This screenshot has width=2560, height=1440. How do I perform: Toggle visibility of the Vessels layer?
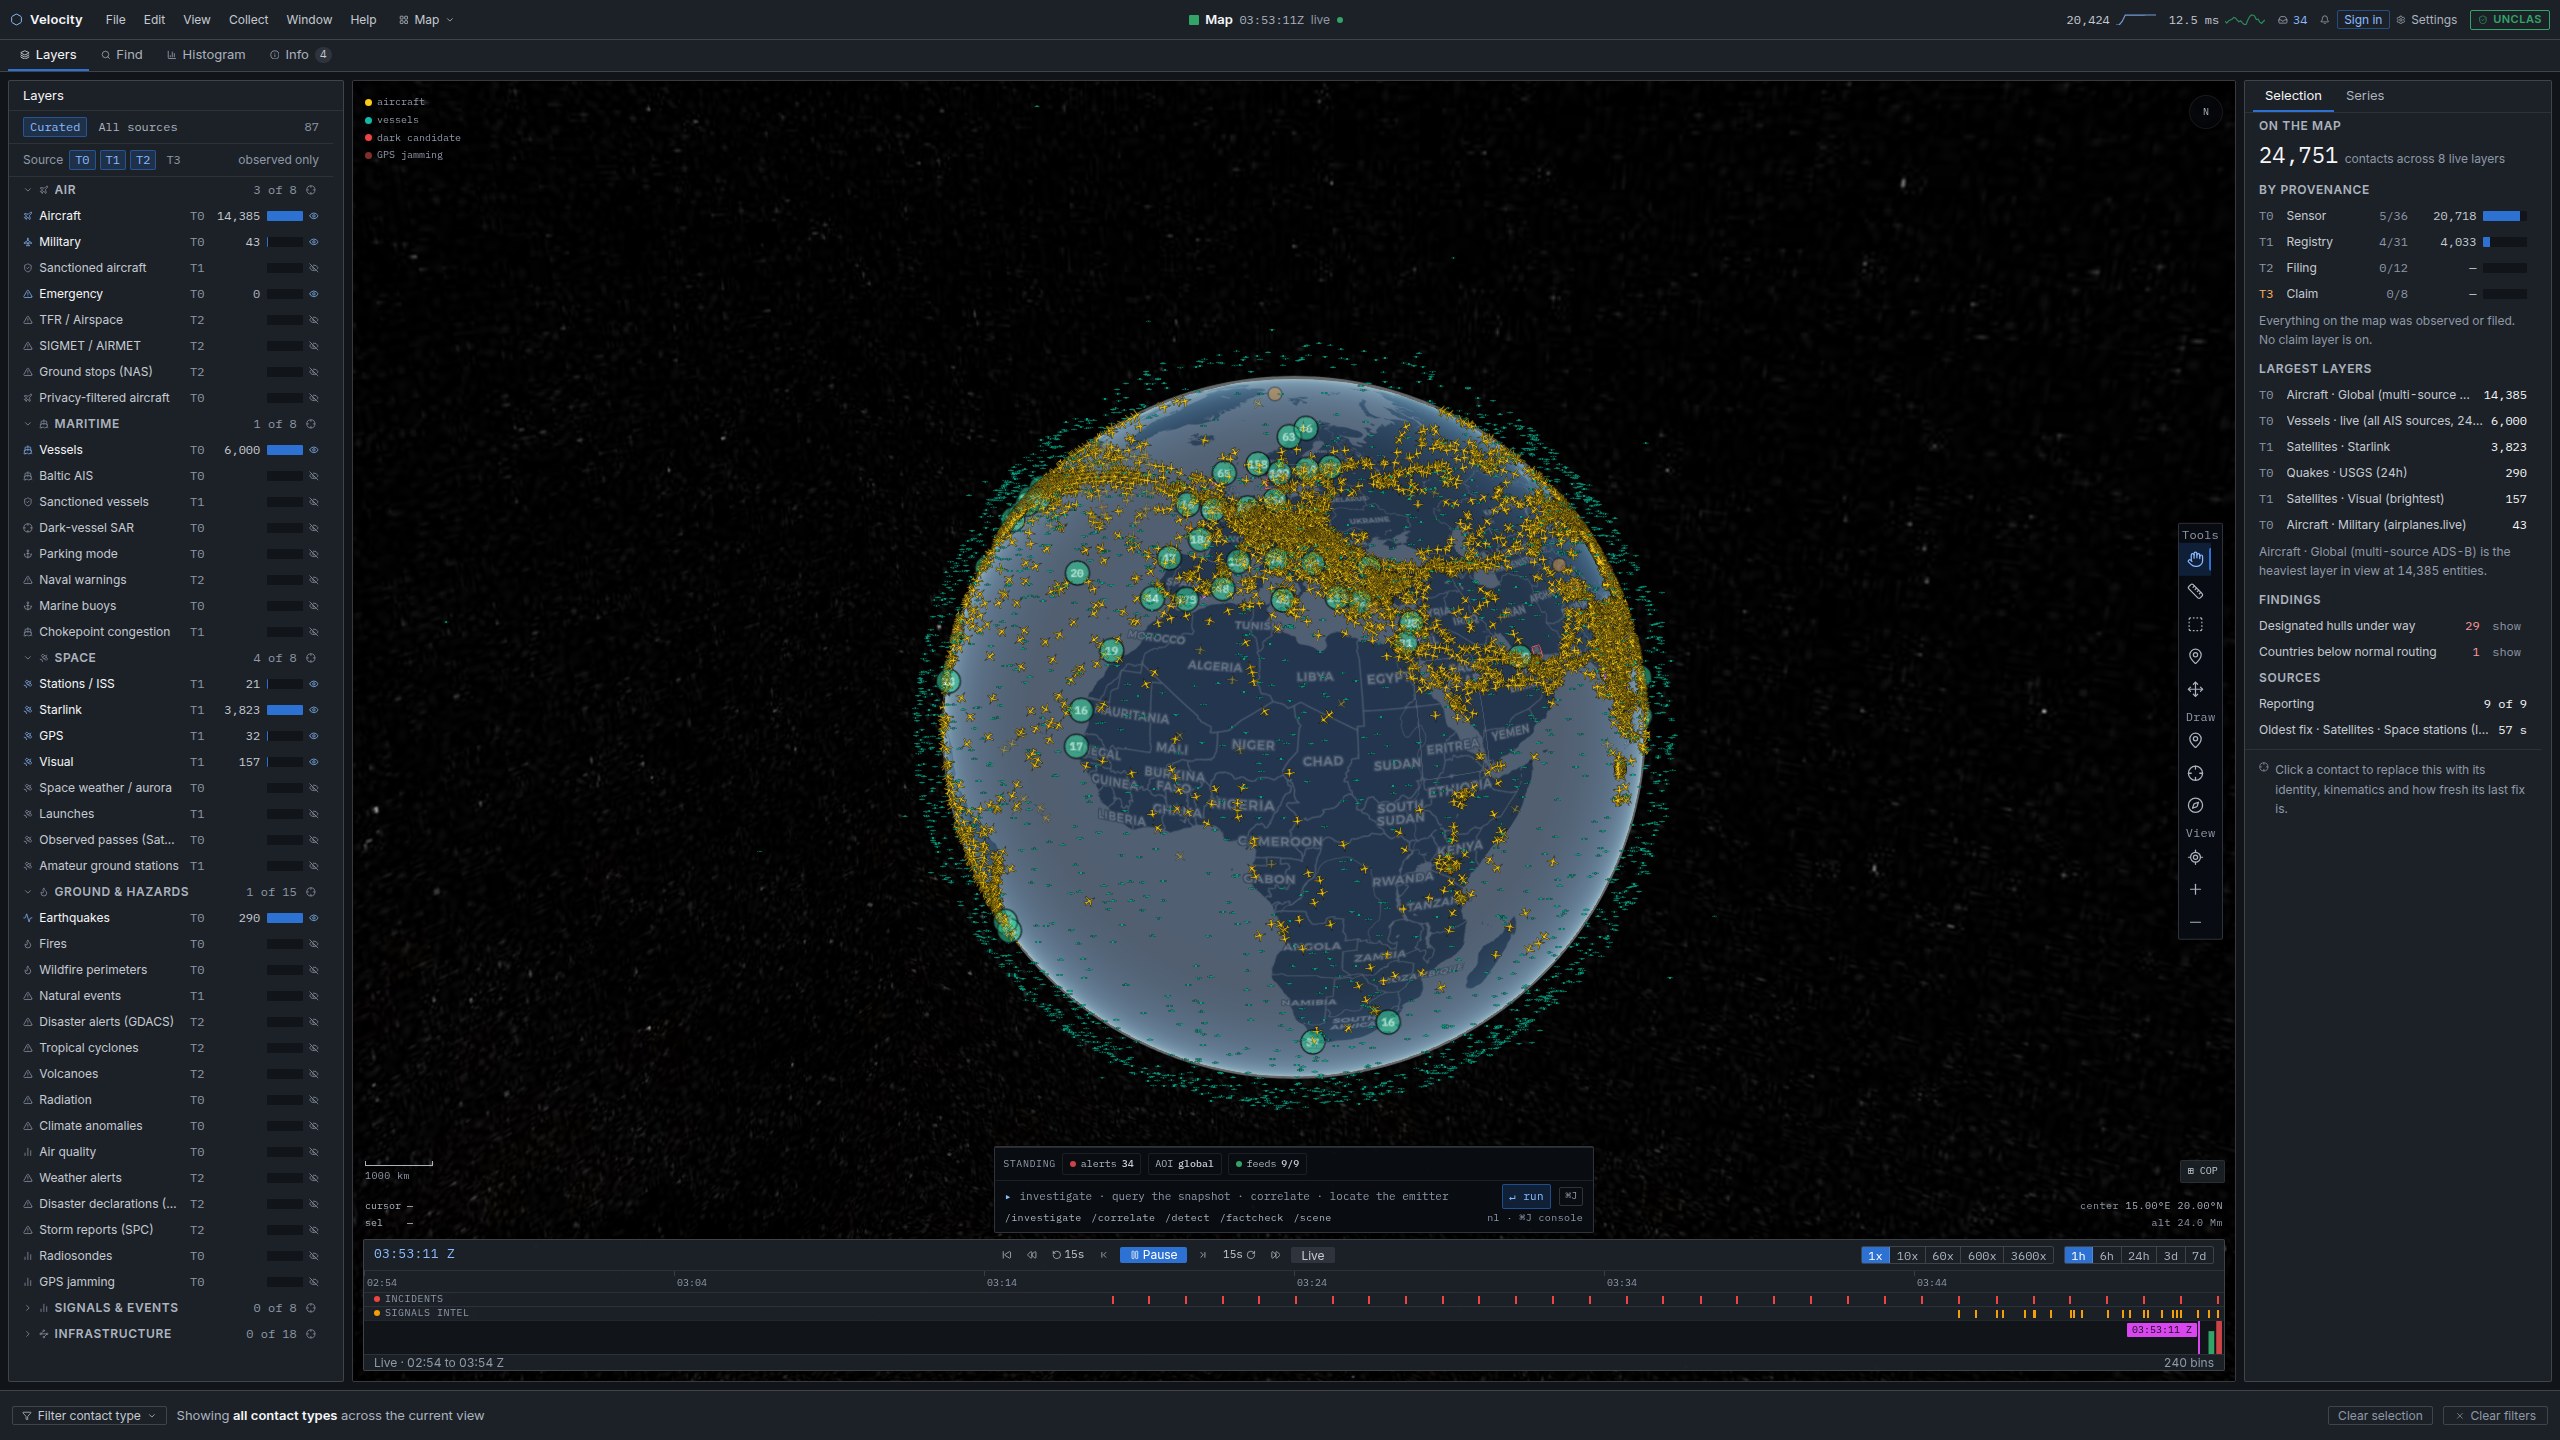point(313,450)
